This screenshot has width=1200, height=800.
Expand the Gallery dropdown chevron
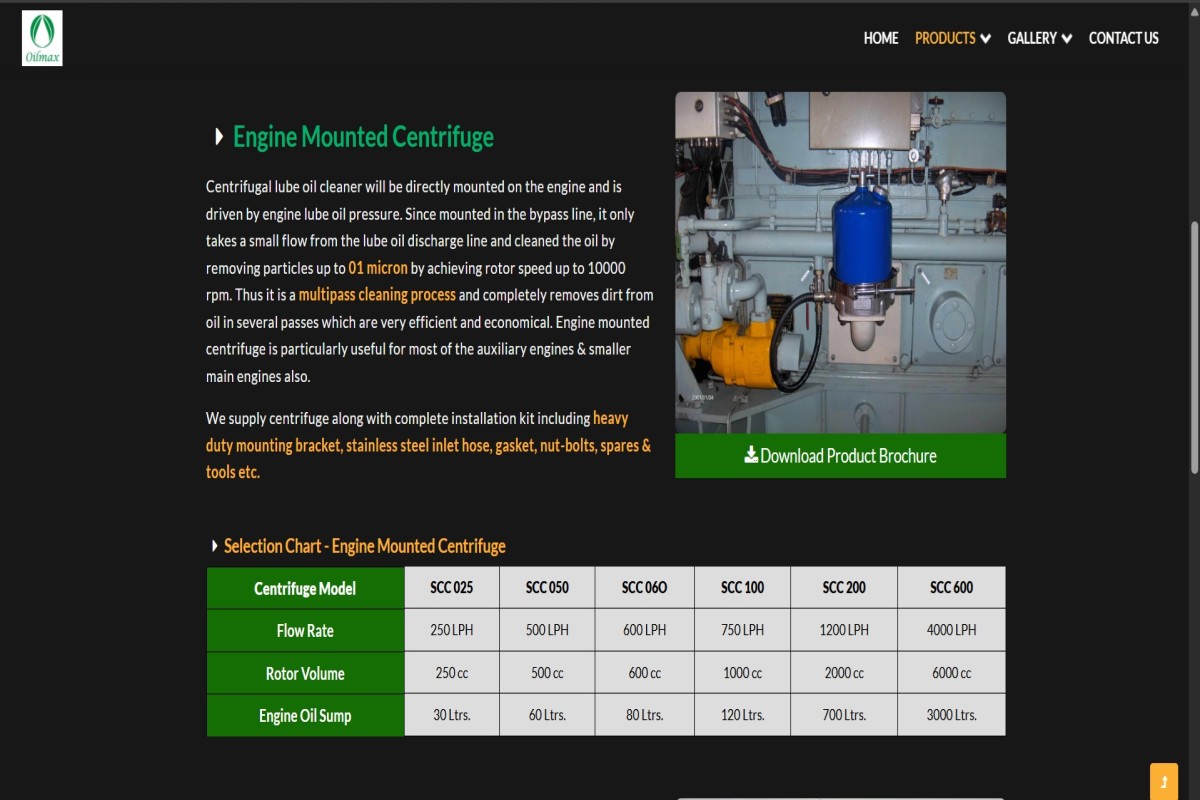[1067, 39]
